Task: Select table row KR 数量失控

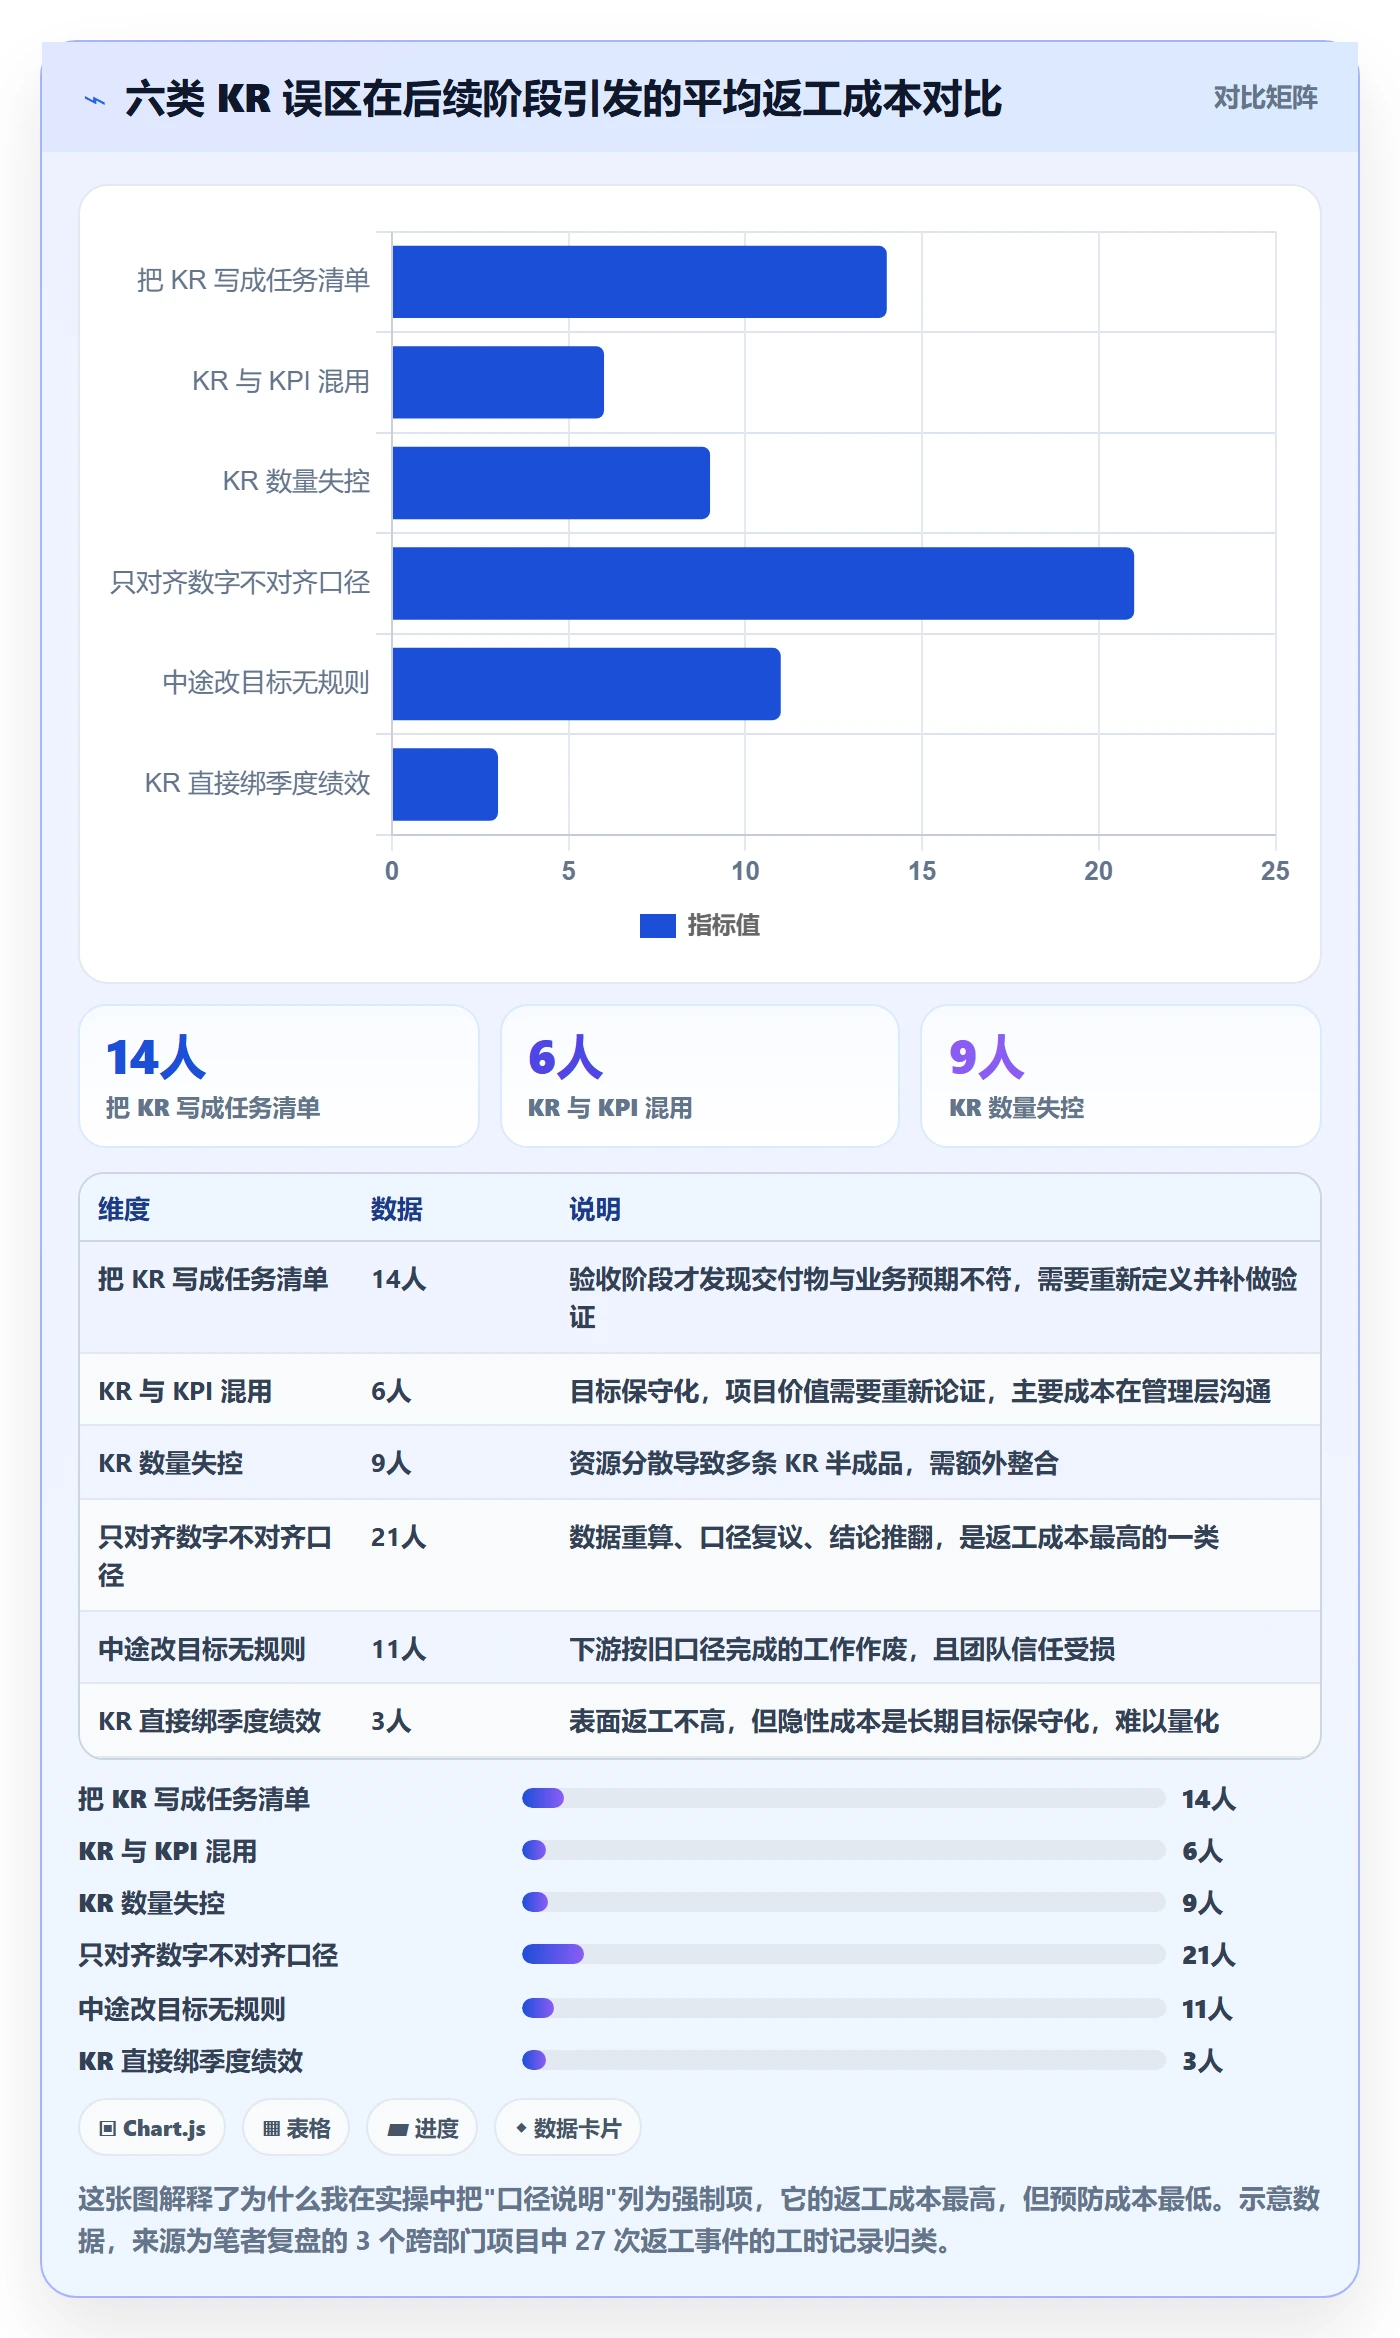Action: (x=700, y=1462)
